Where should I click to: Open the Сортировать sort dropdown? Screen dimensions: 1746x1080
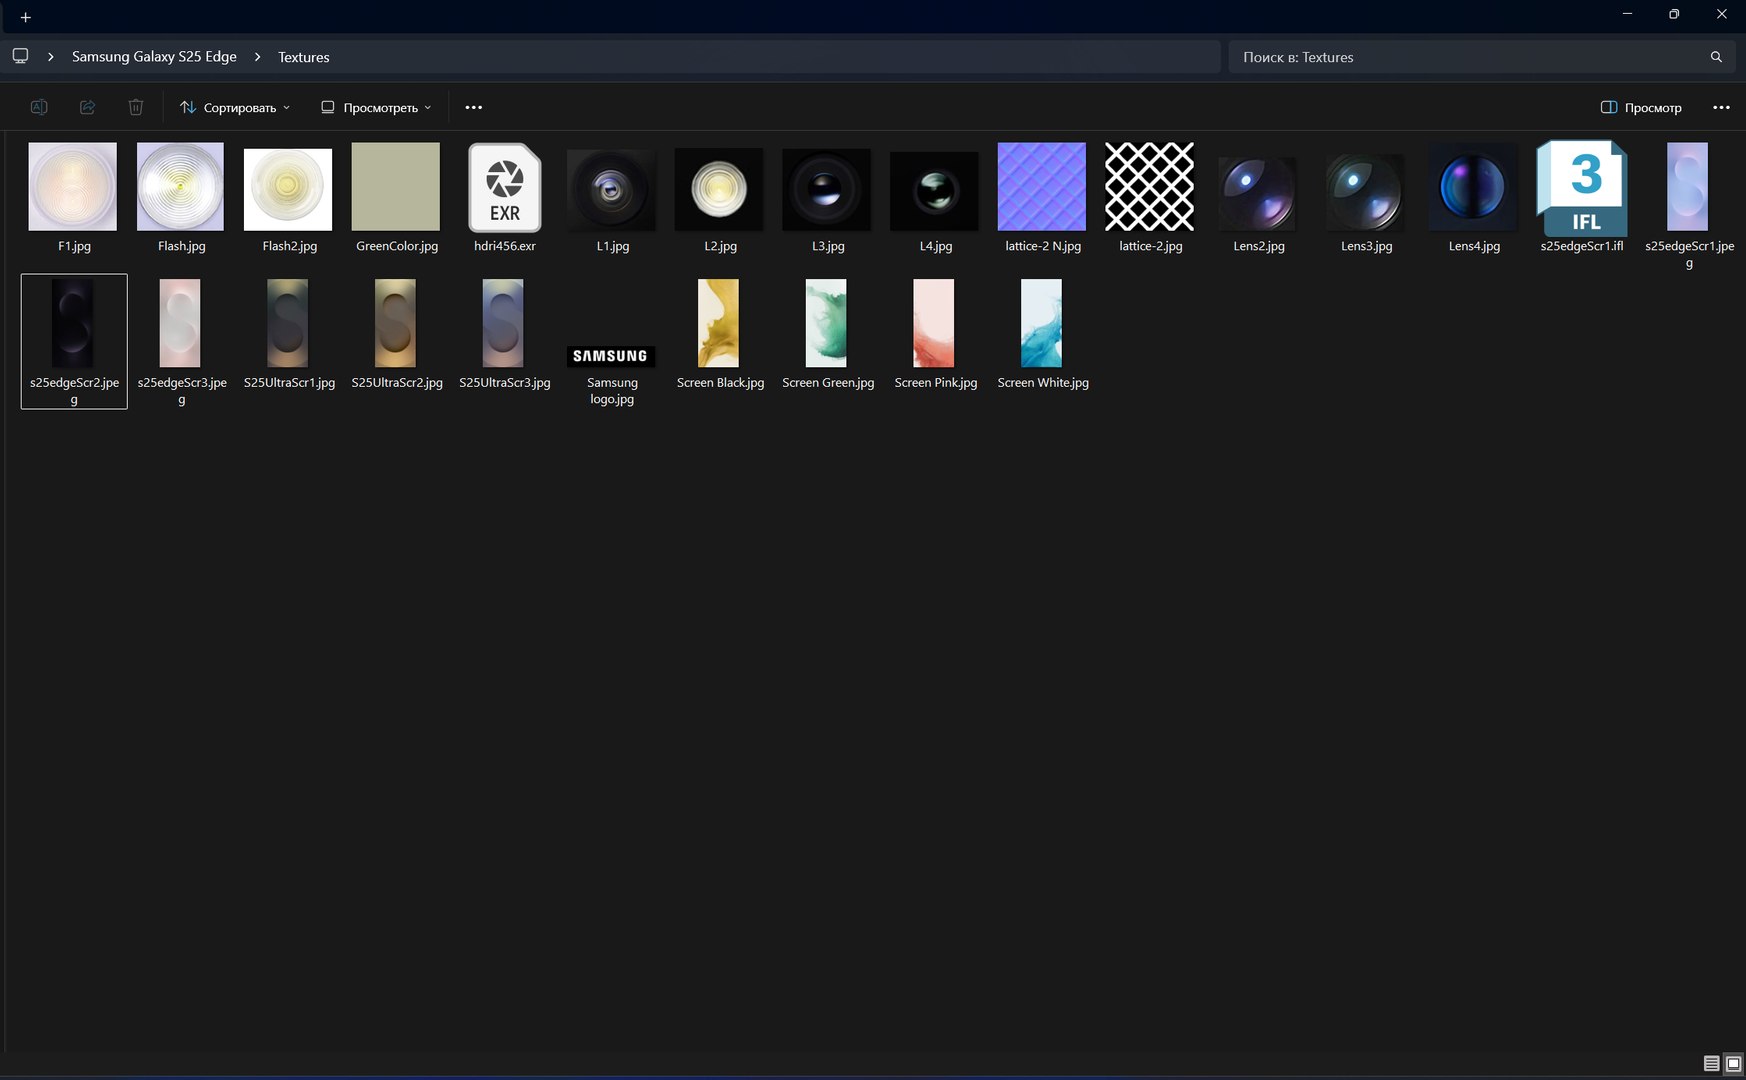(x=235, y=107)
